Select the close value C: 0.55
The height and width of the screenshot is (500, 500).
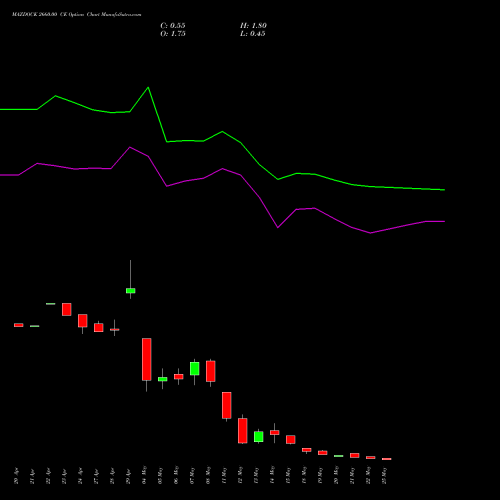[x=173, y=26]
